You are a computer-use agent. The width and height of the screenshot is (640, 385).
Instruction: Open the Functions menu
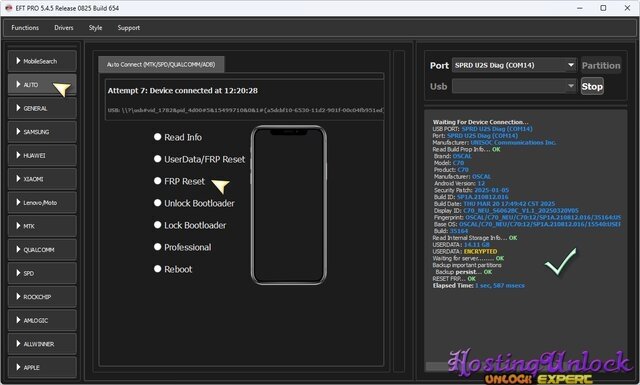coord(25,28)
